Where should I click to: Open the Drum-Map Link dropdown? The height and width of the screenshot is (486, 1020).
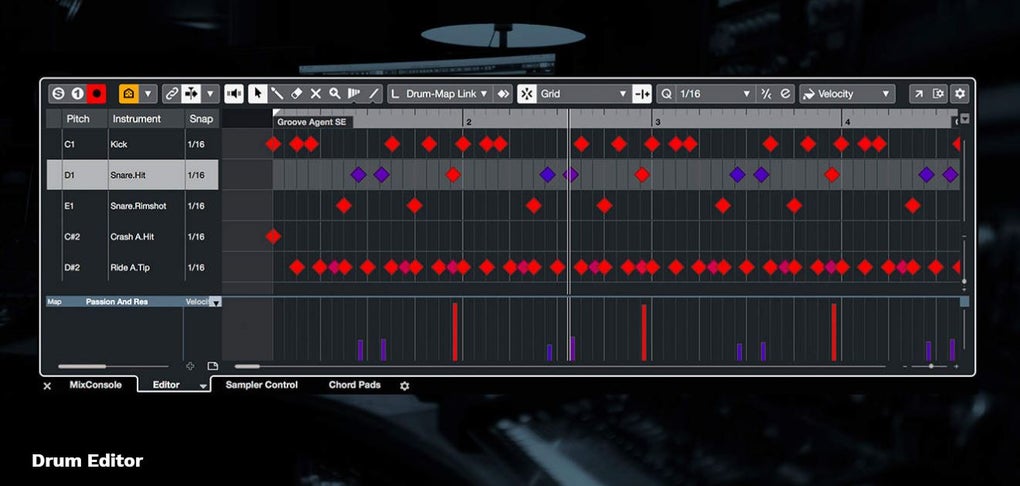440,93
